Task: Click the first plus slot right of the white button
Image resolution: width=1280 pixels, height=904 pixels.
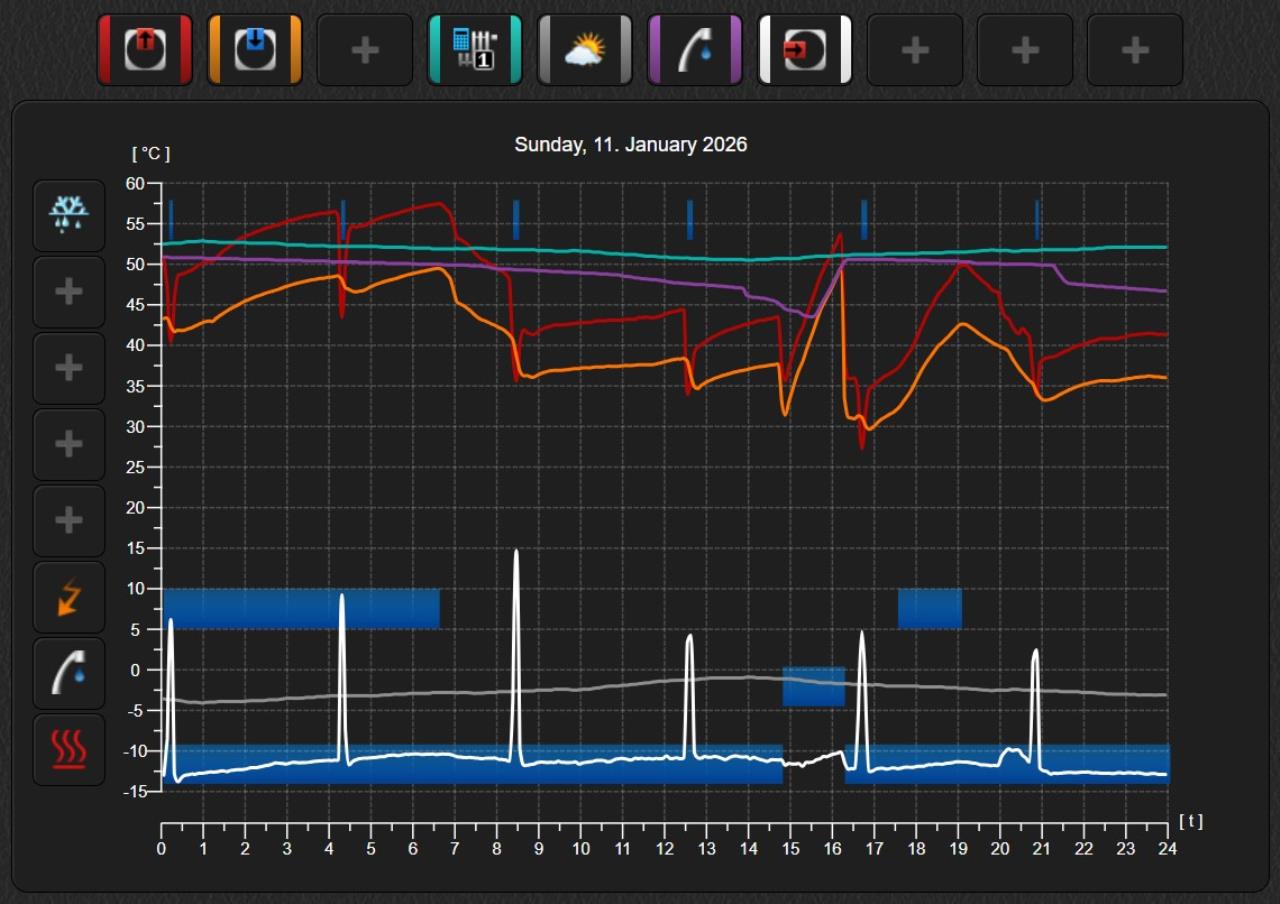Action: tap(915, 50)
